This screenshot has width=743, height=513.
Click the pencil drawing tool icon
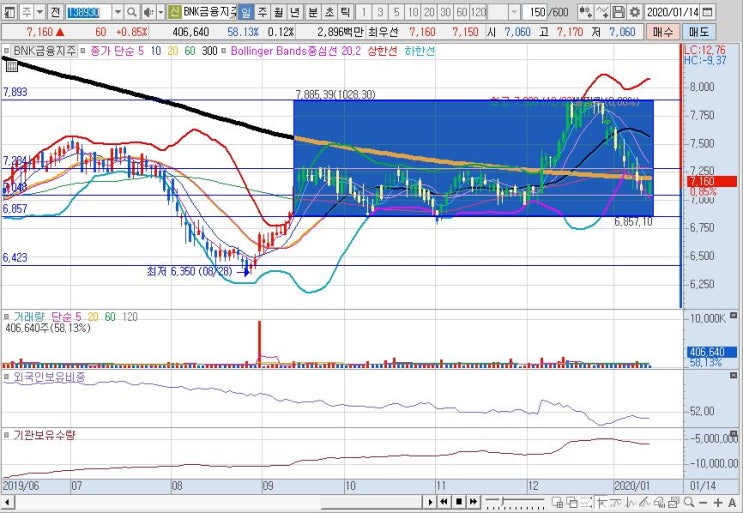(643, 502)
